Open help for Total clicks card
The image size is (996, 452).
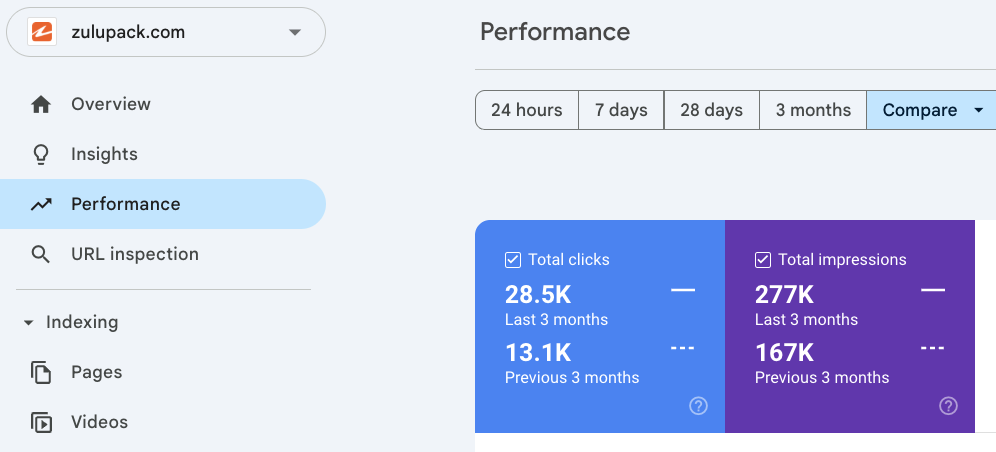click(699, 405)
